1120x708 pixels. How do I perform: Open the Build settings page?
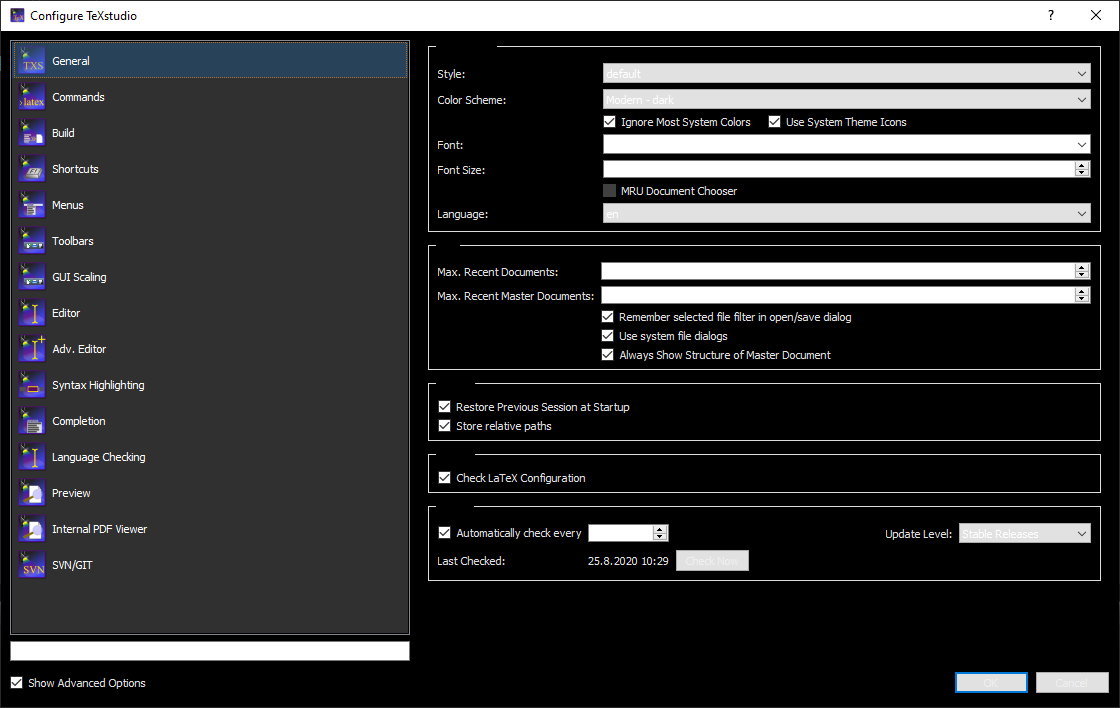[210, 133]
